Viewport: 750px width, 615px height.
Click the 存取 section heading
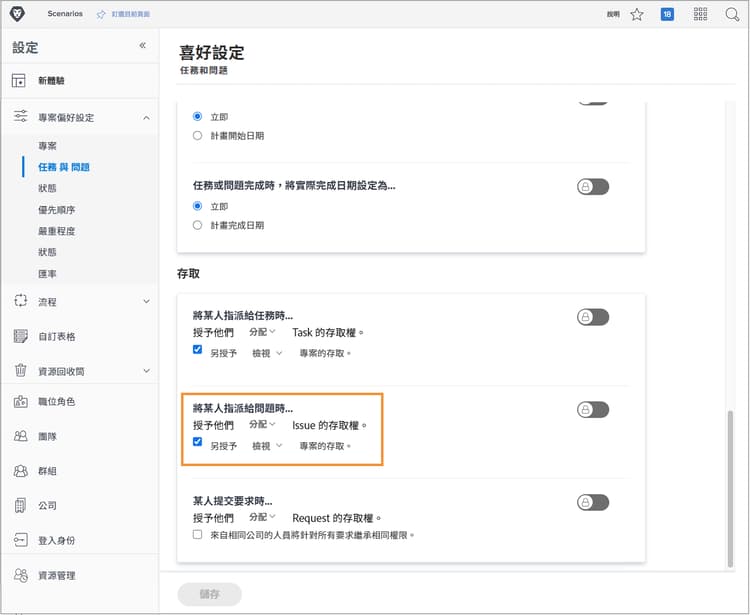pos(188,274)
